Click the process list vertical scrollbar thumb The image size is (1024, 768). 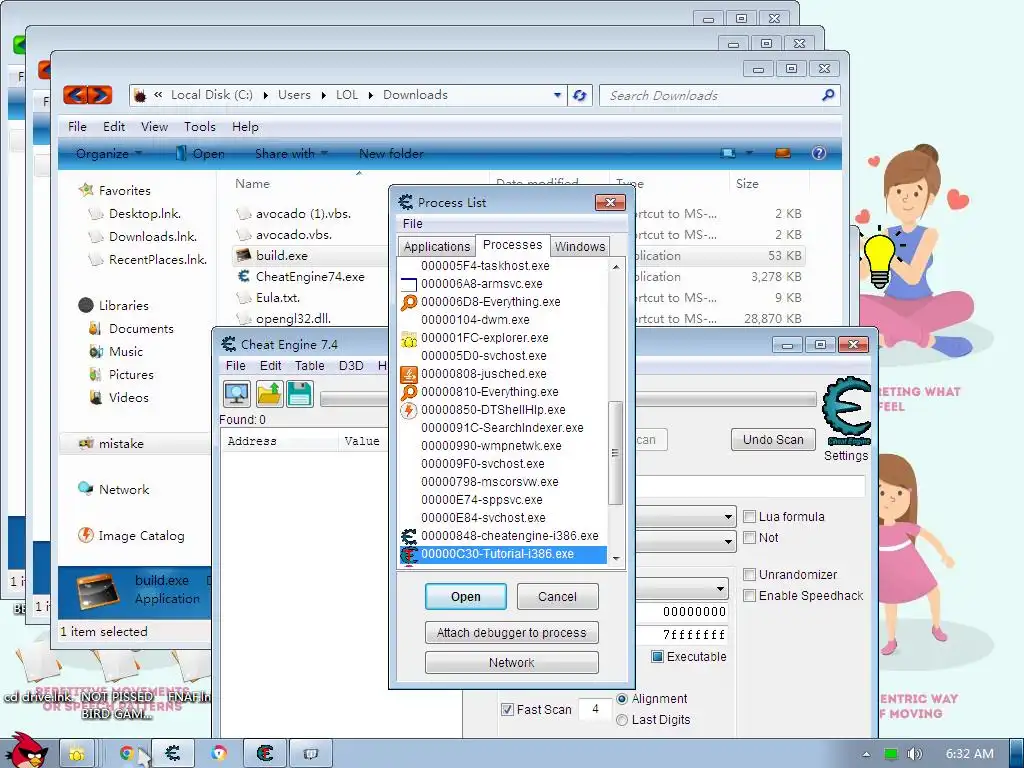tap(615, 453)
